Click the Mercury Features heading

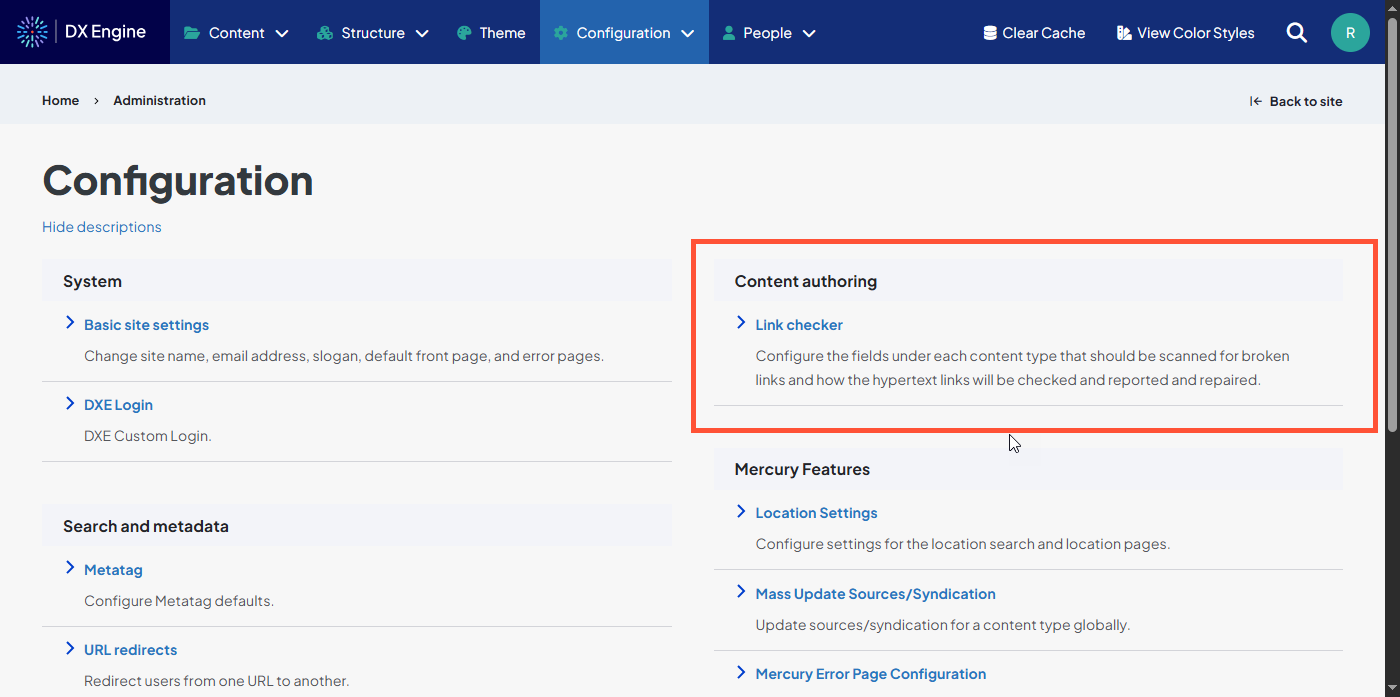[x=802, y=469]
